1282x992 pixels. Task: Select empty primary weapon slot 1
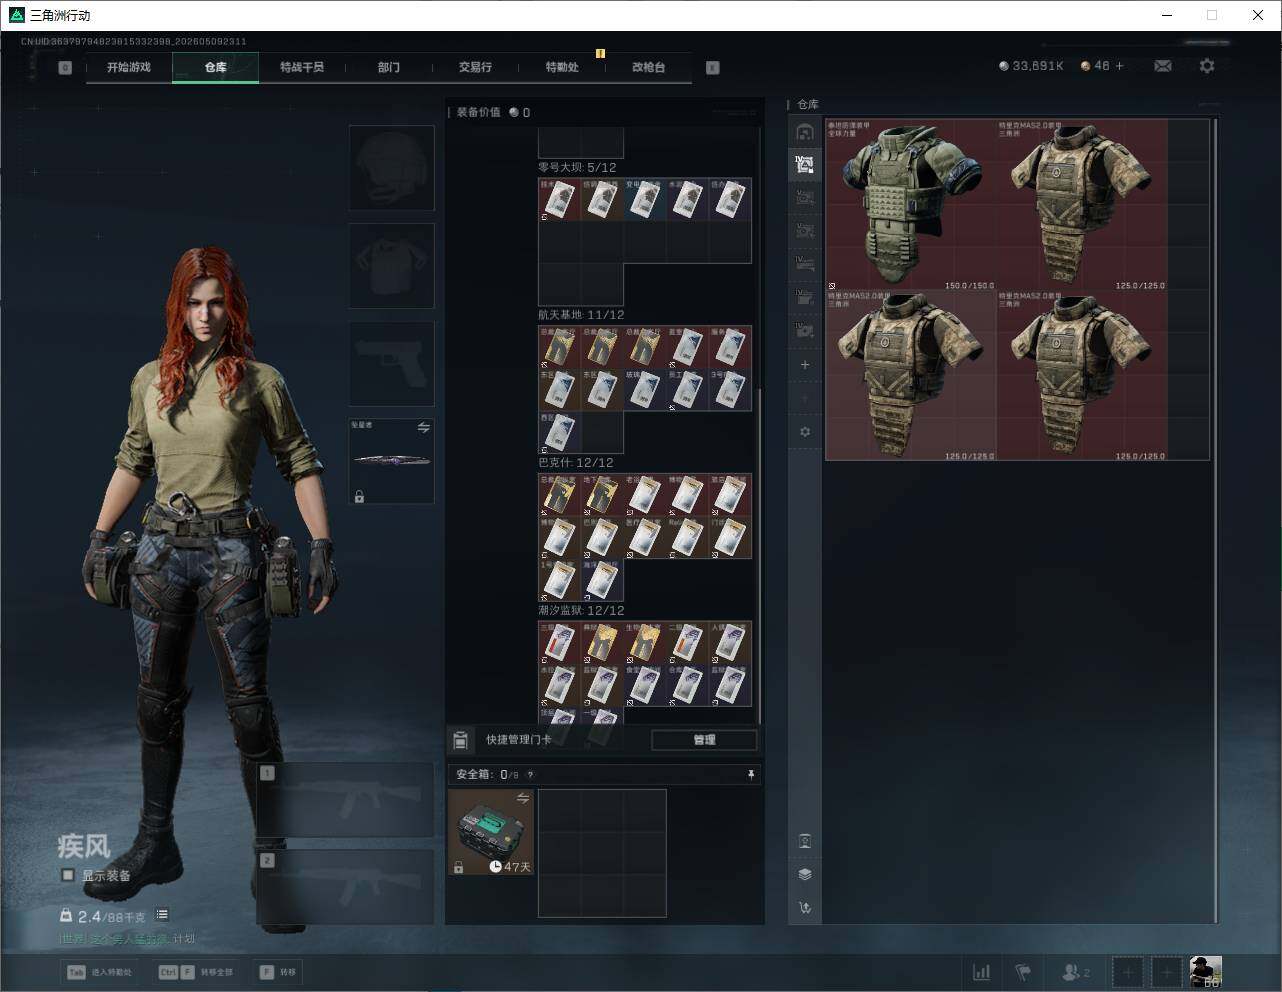click(346, 800)
